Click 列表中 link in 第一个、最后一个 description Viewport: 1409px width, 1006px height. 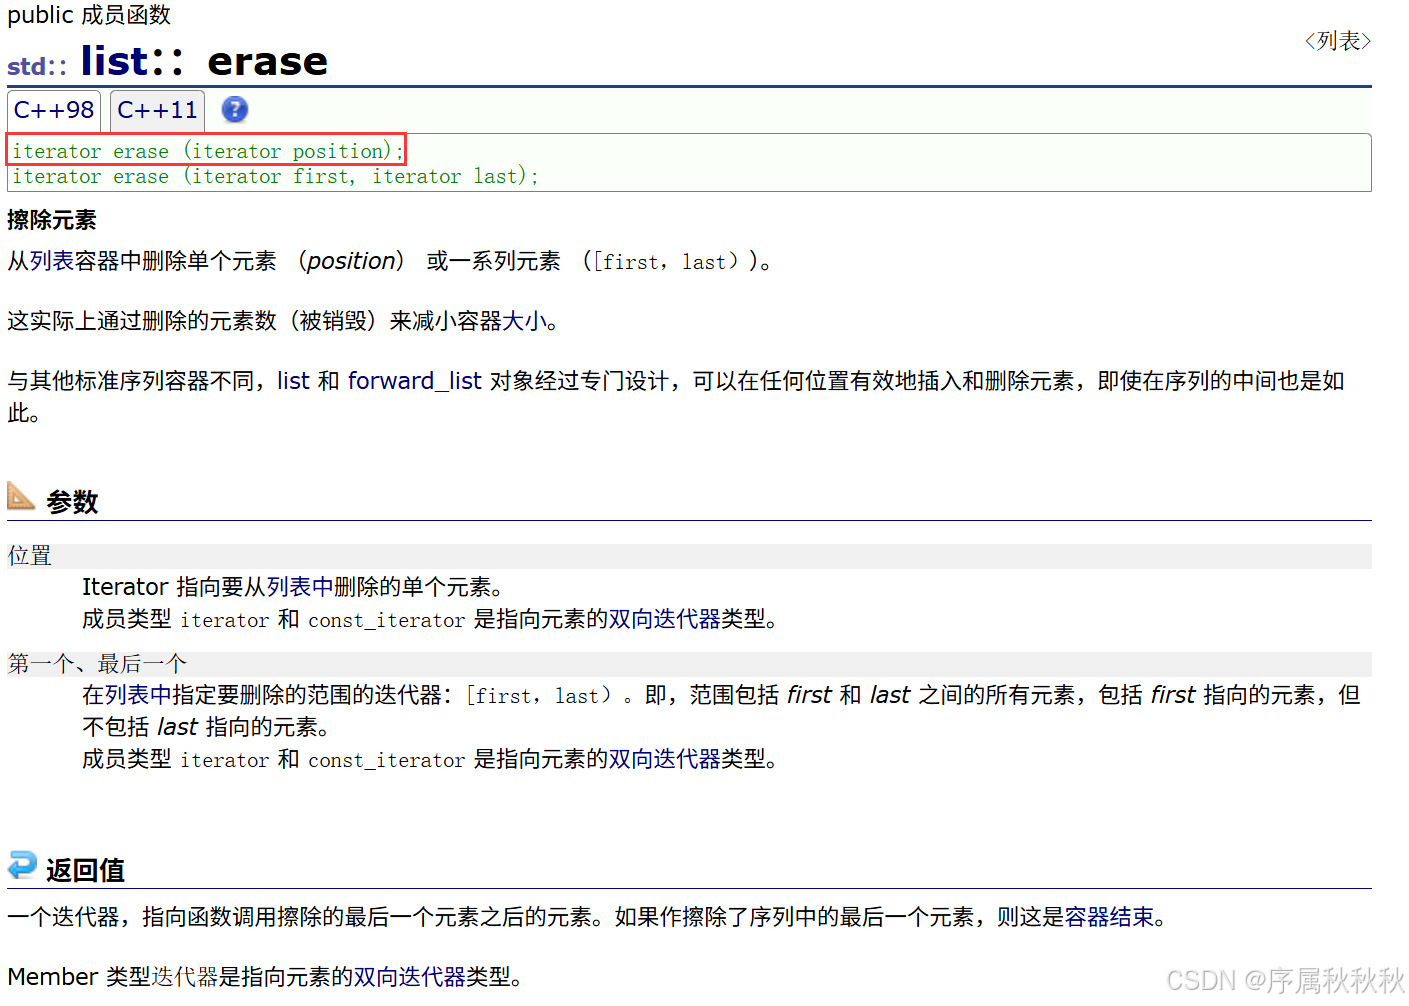pos(138,695)
